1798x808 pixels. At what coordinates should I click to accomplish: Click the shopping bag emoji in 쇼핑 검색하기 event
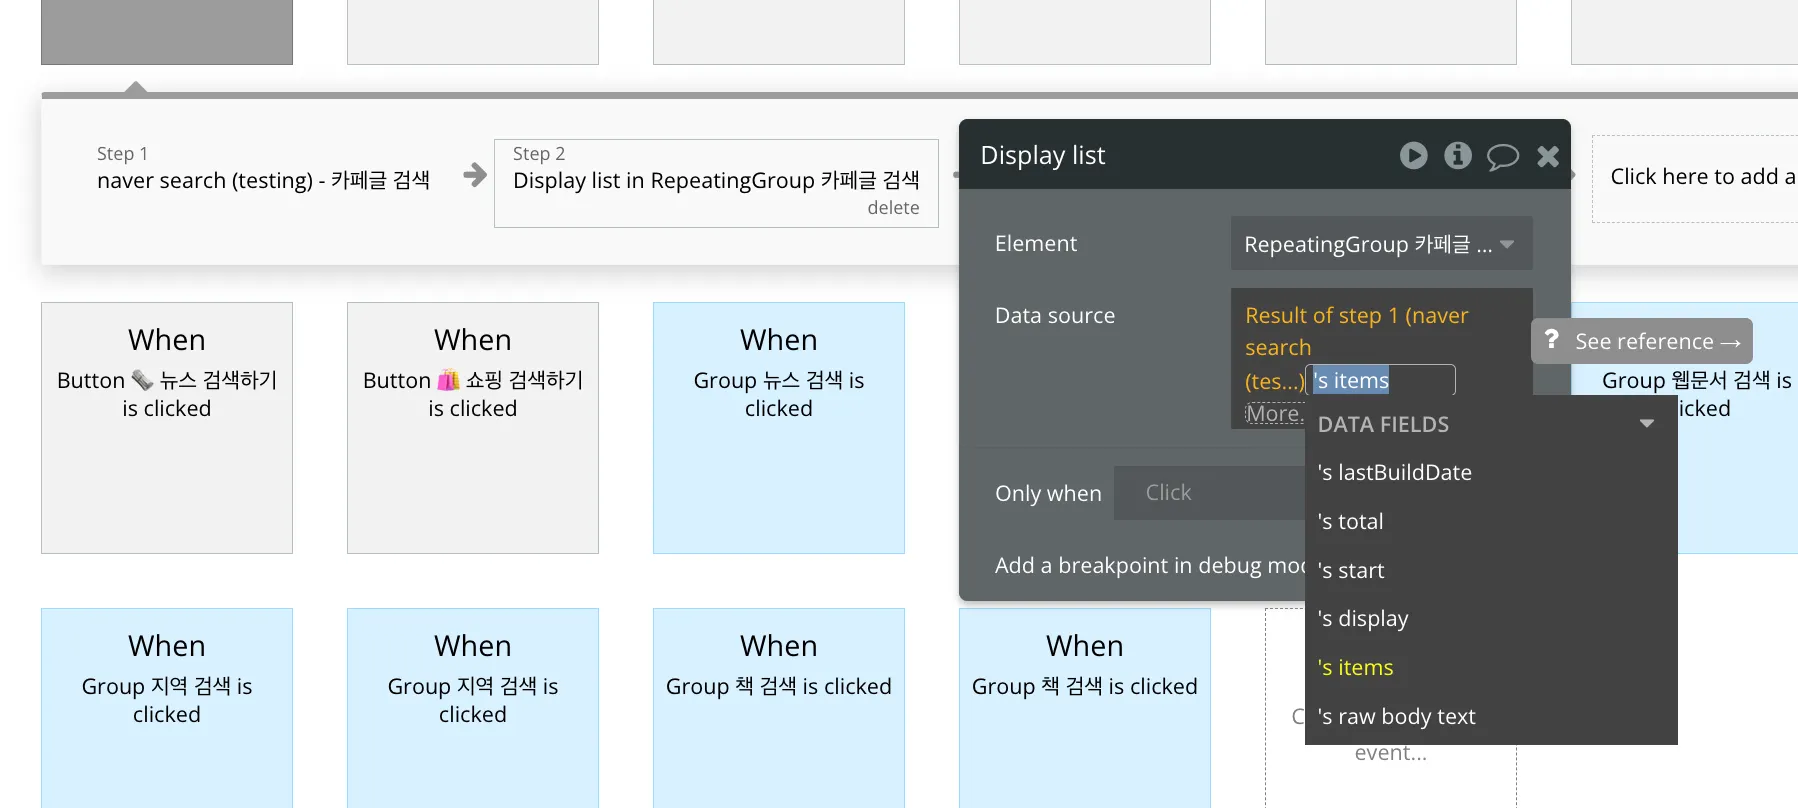(449, 380)
